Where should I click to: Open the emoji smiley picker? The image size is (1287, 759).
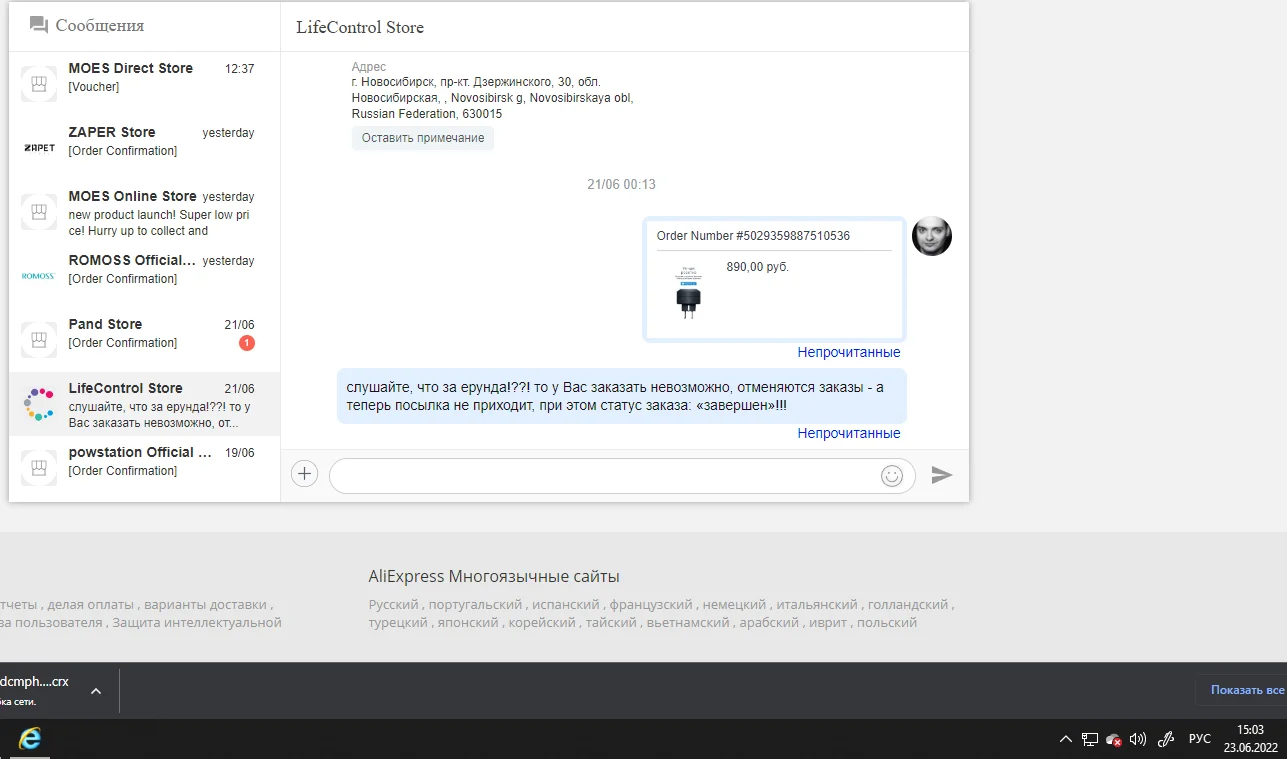[892, 476]
